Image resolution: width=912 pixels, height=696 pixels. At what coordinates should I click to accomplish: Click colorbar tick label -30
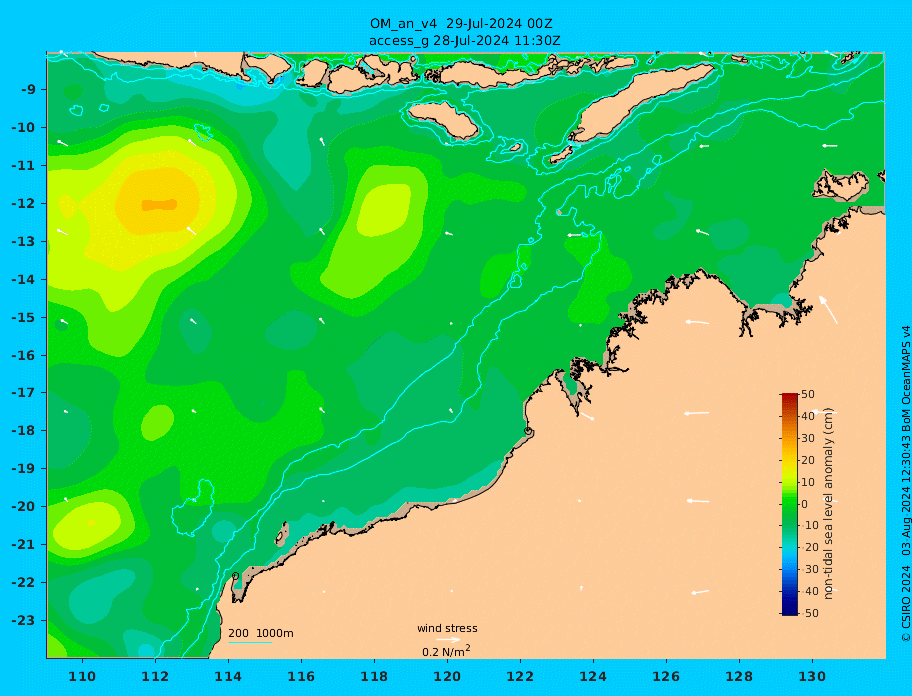tap(810, 569)
